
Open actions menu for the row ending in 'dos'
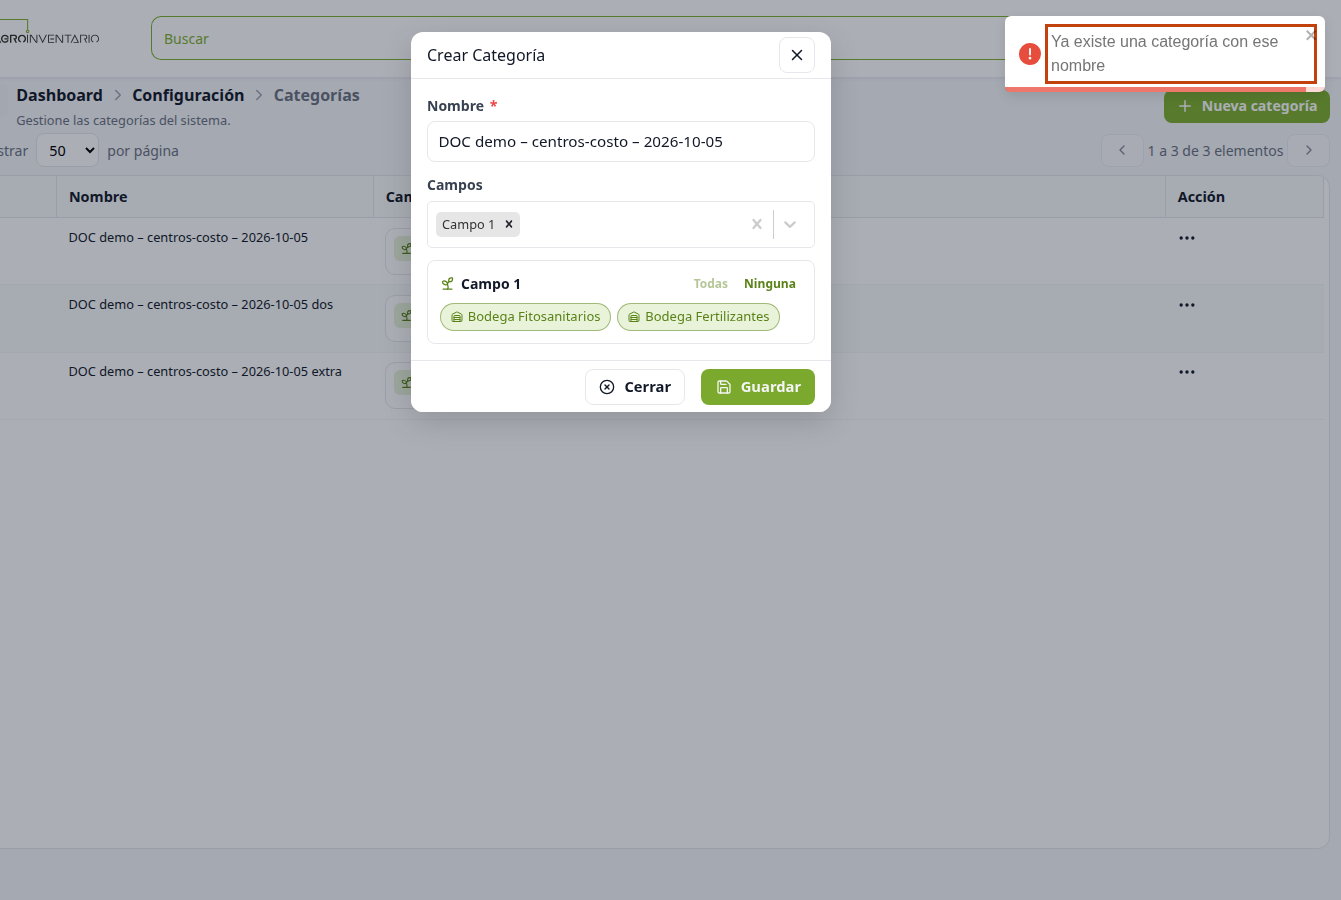pos(1187,305)
